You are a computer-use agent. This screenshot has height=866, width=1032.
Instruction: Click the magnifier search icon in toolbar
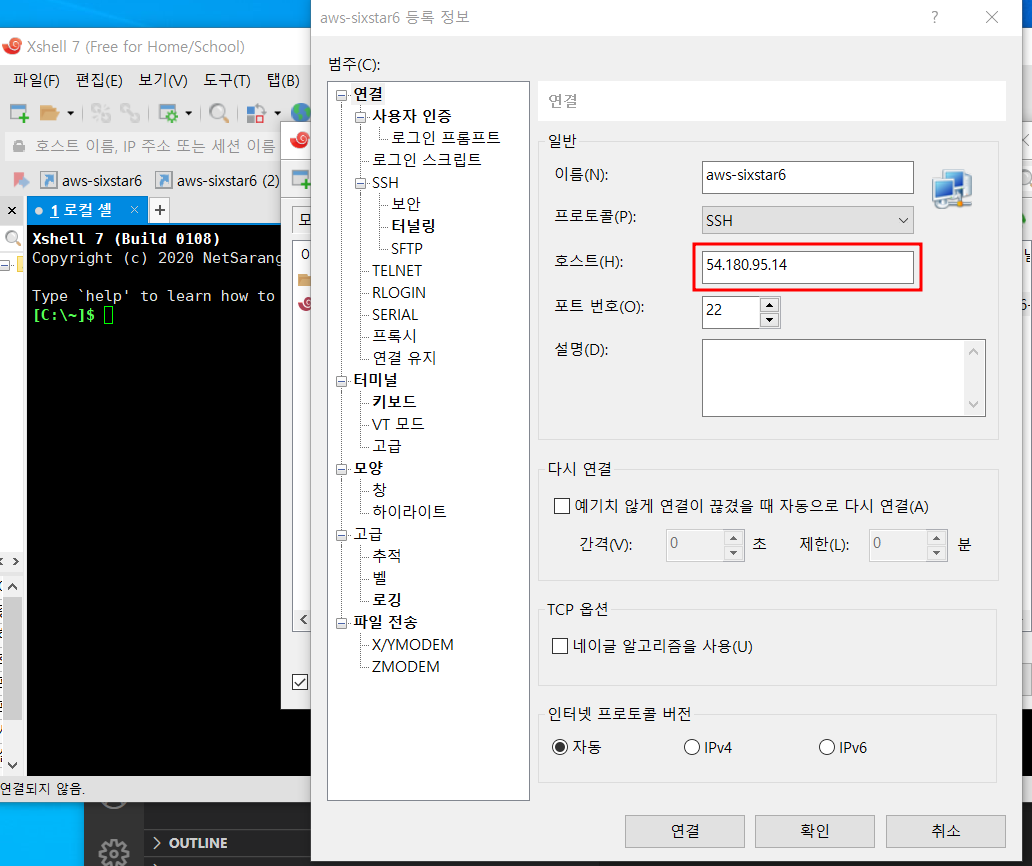point(218,113)
